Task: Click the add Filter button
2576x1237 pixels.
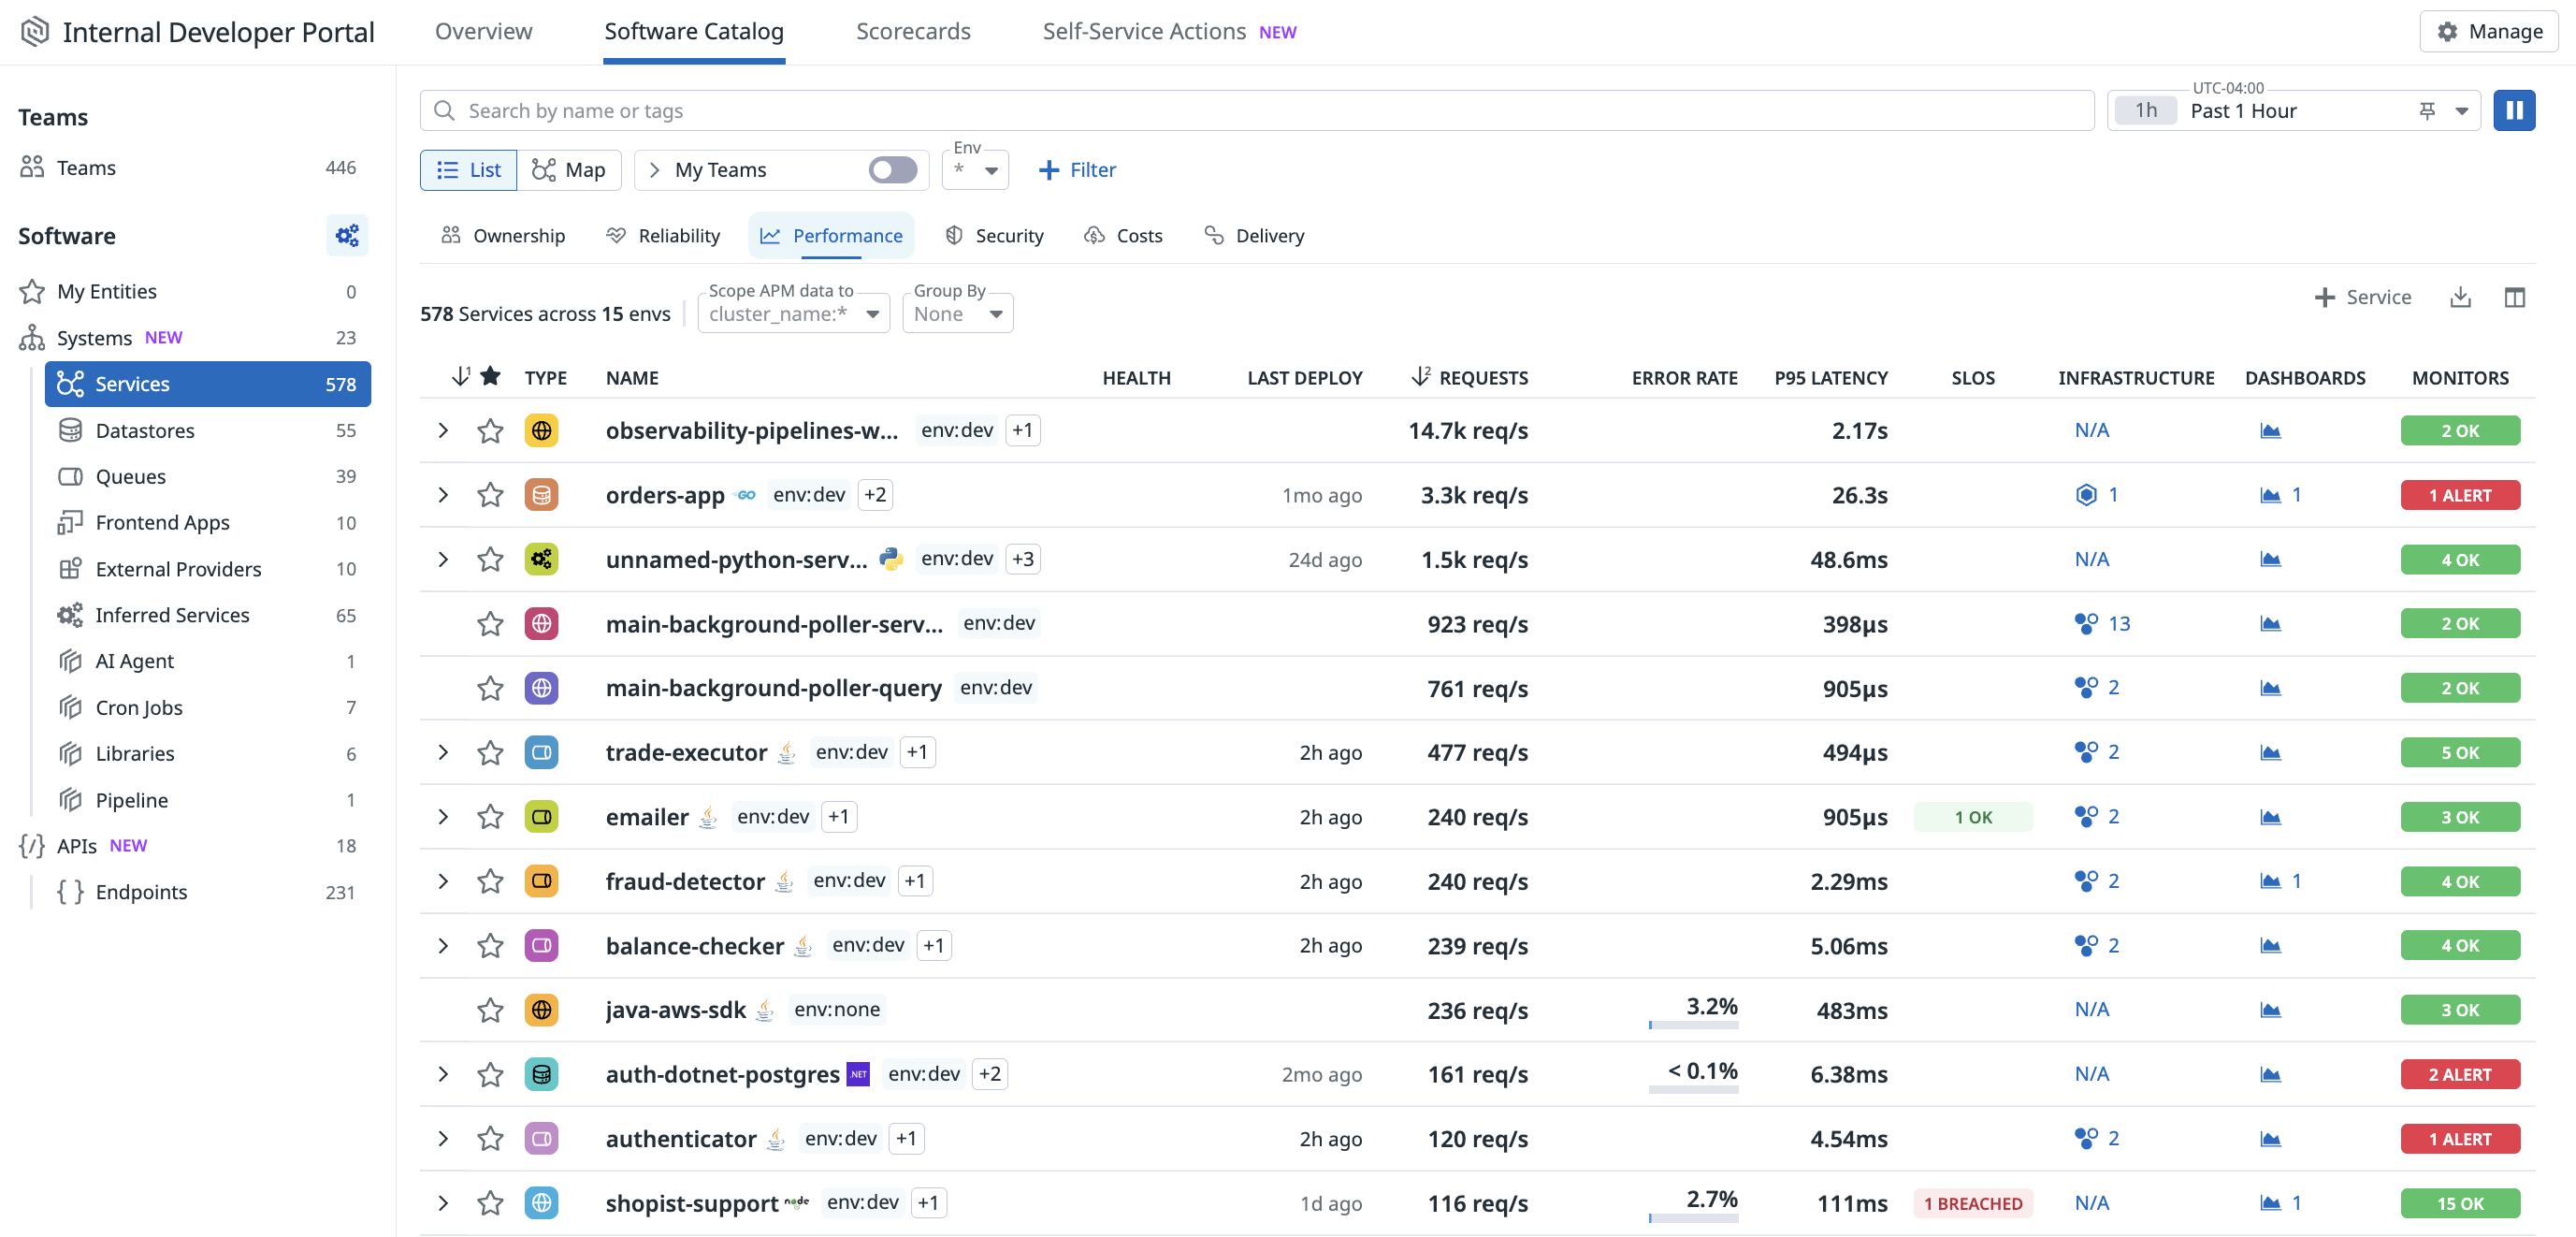Action: 1077,170
